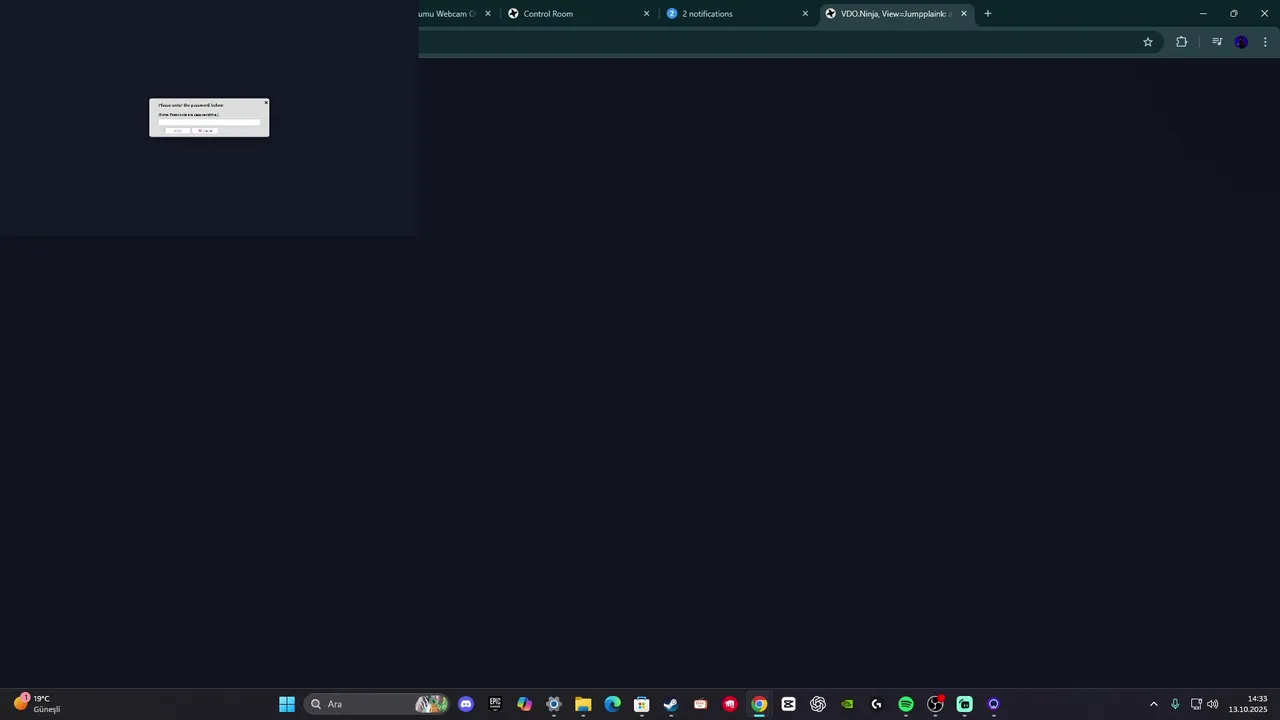Close the Webcam tab
Viewport: 1280px width, 720px height.
pyautogui.click(x=488, y=14)
